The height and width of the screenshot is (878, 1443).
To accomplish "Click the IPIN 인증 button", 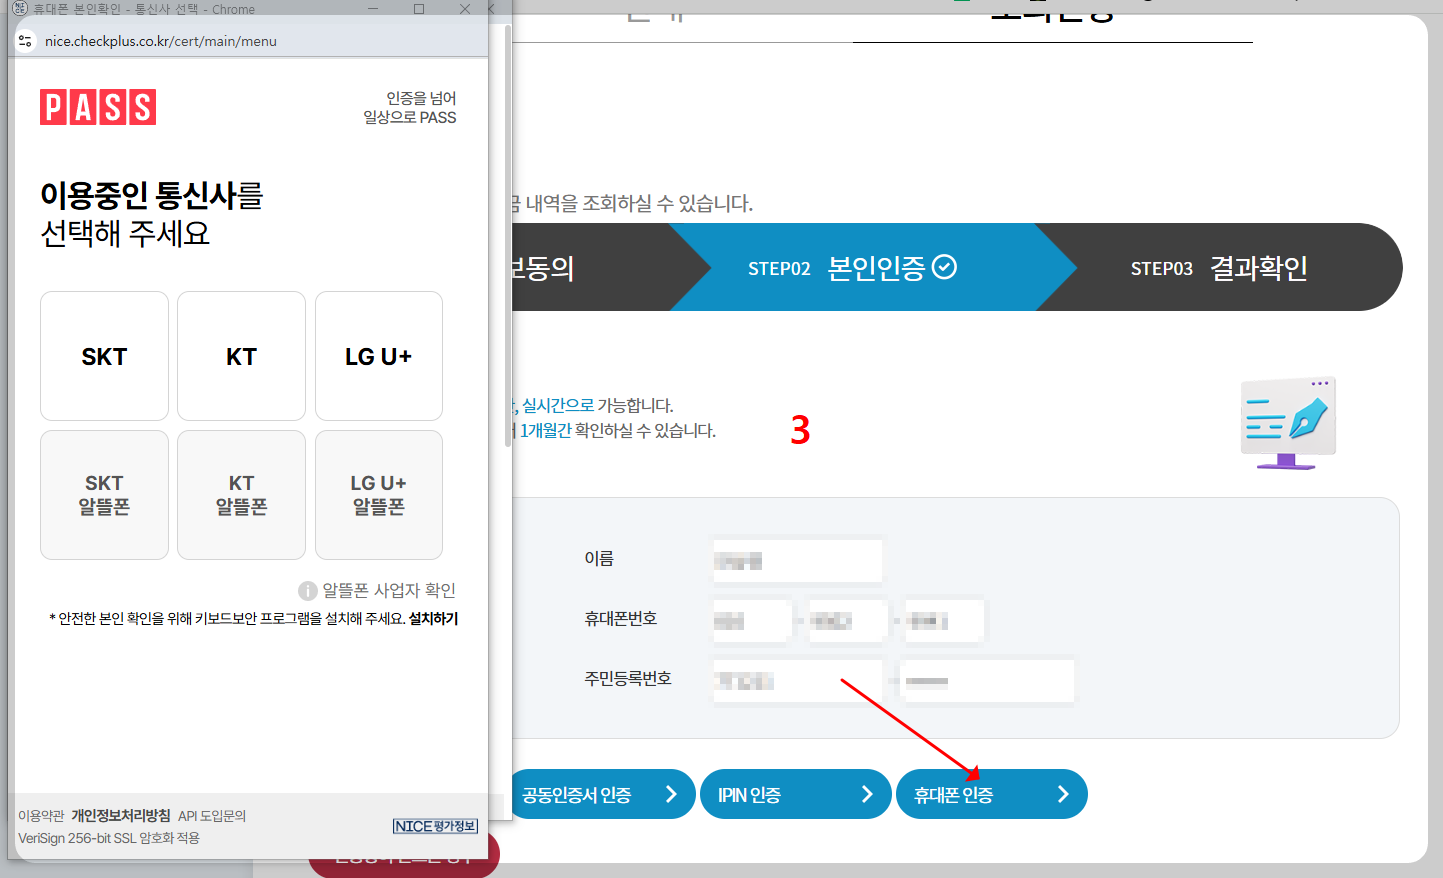I will tap(796, 794).
